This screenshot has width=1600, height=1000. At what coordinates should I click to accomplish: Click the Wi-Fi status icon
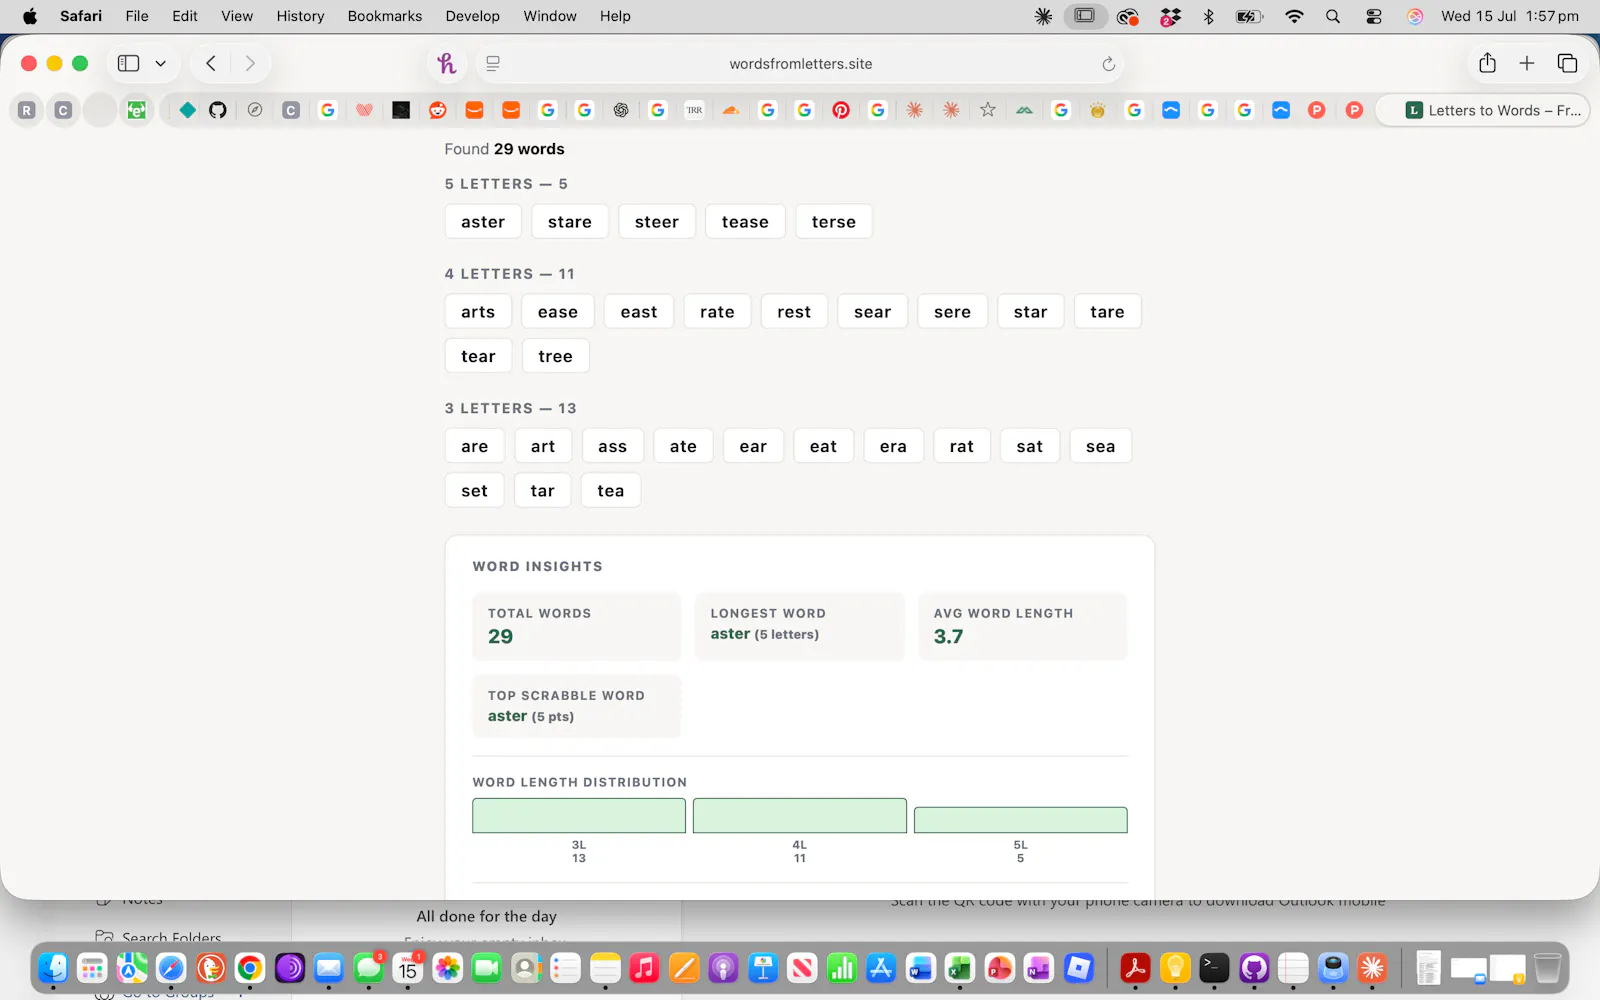click(x=1294, y=16)
